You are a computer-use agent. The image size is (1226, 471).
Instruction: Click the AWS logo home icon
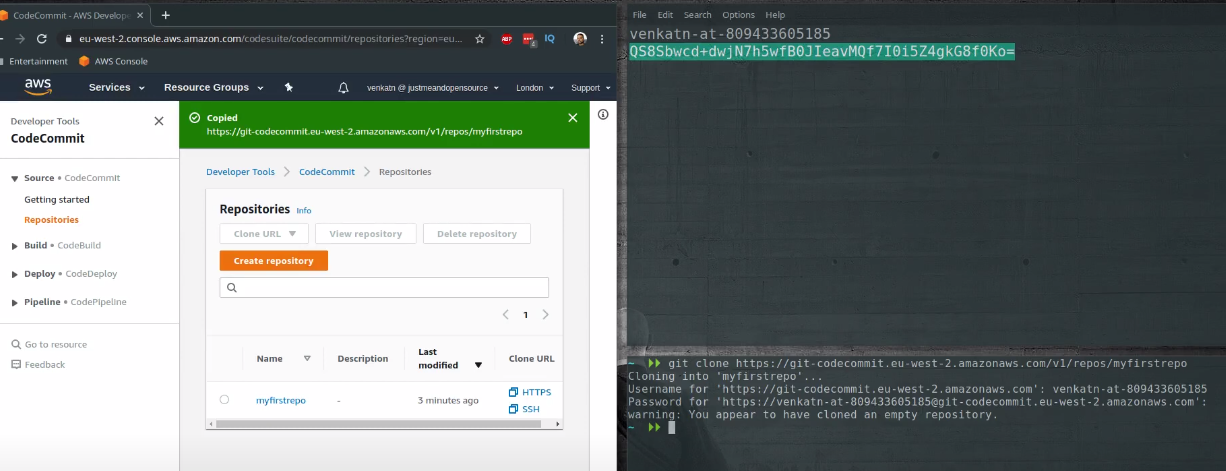(38, 87)
